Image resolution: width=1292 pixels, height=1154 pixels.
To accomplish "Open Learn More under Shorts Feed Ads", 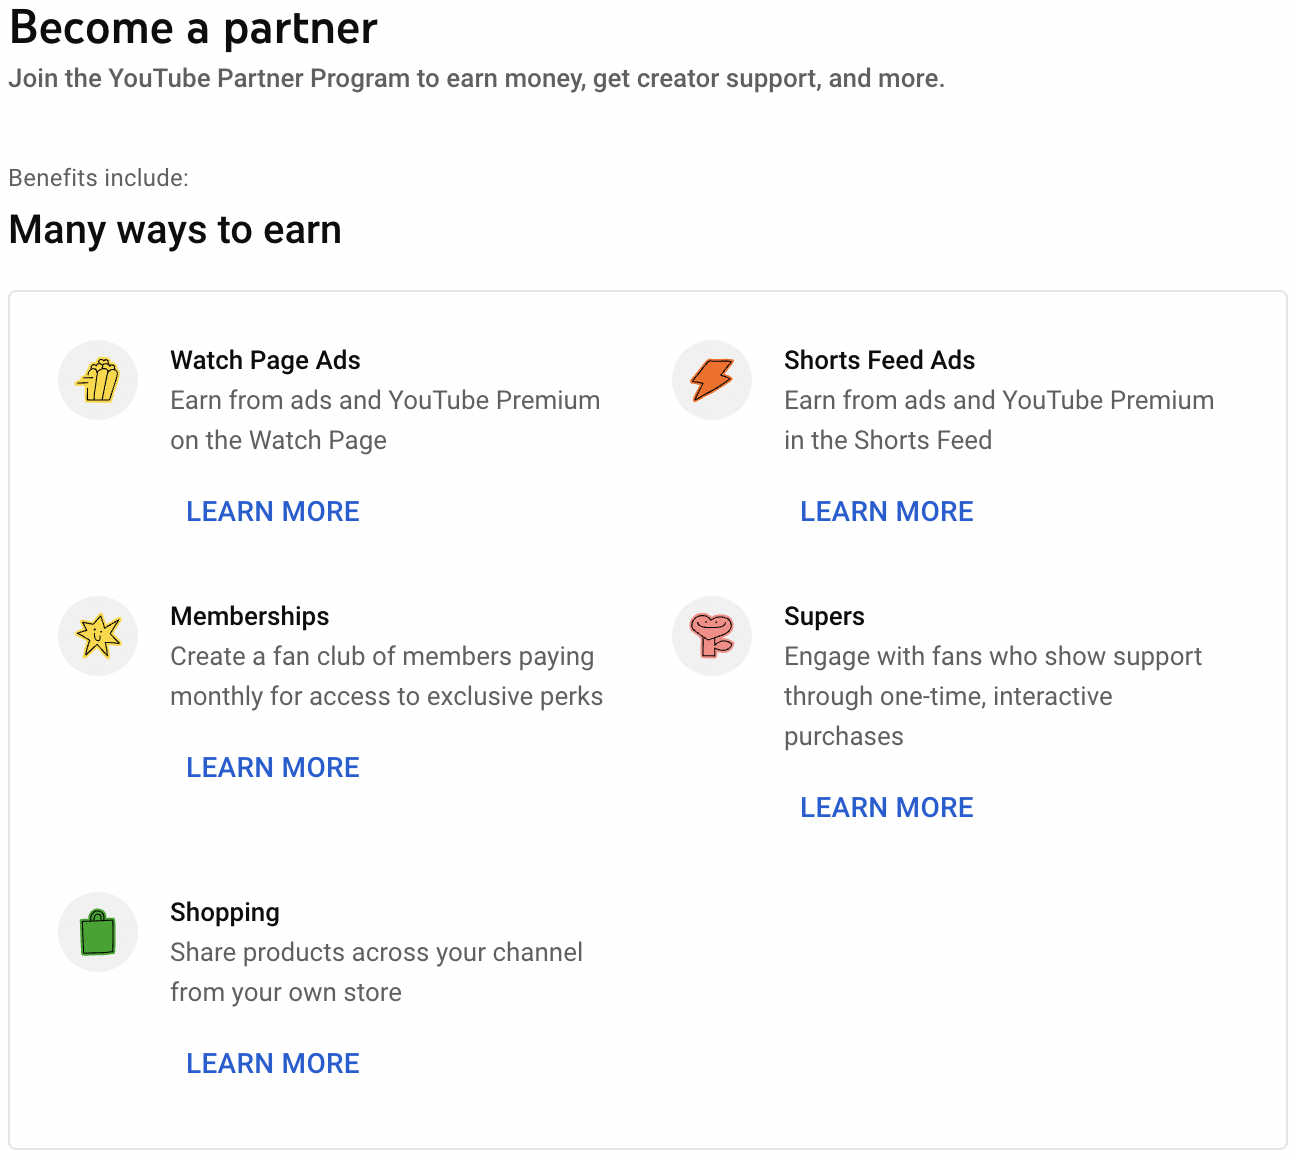I will tap(887, 511).
